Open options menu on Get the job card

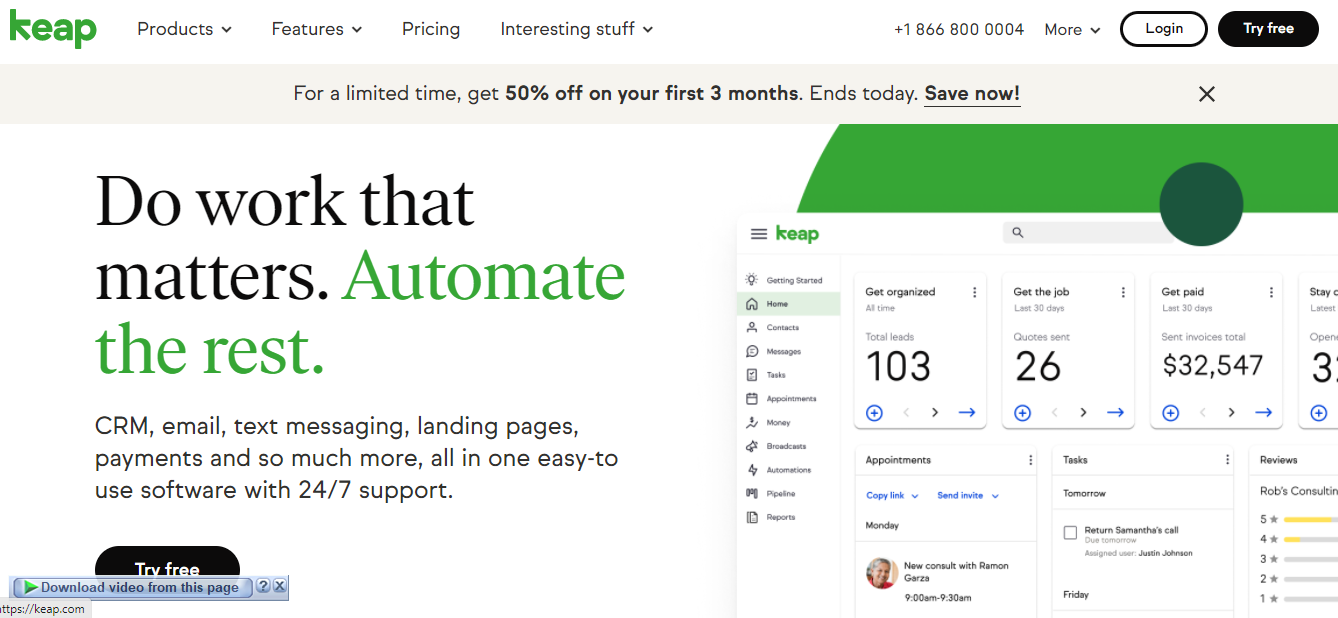[1123, 292]
